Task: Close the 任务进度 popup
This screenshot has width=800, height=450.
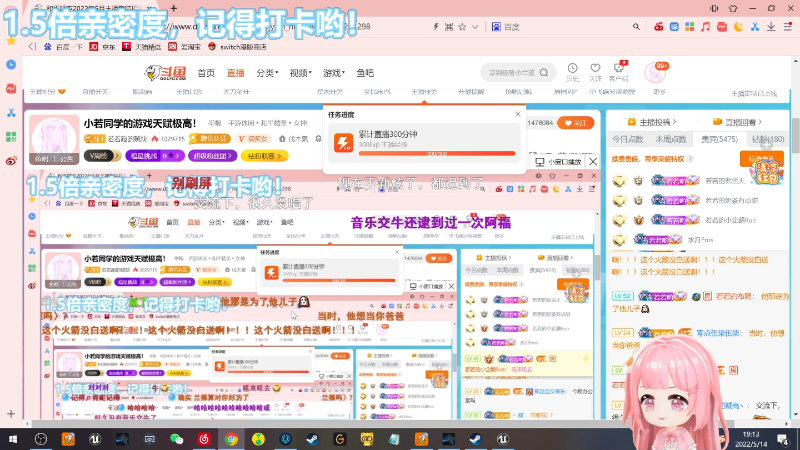Action: pos(518,114)
